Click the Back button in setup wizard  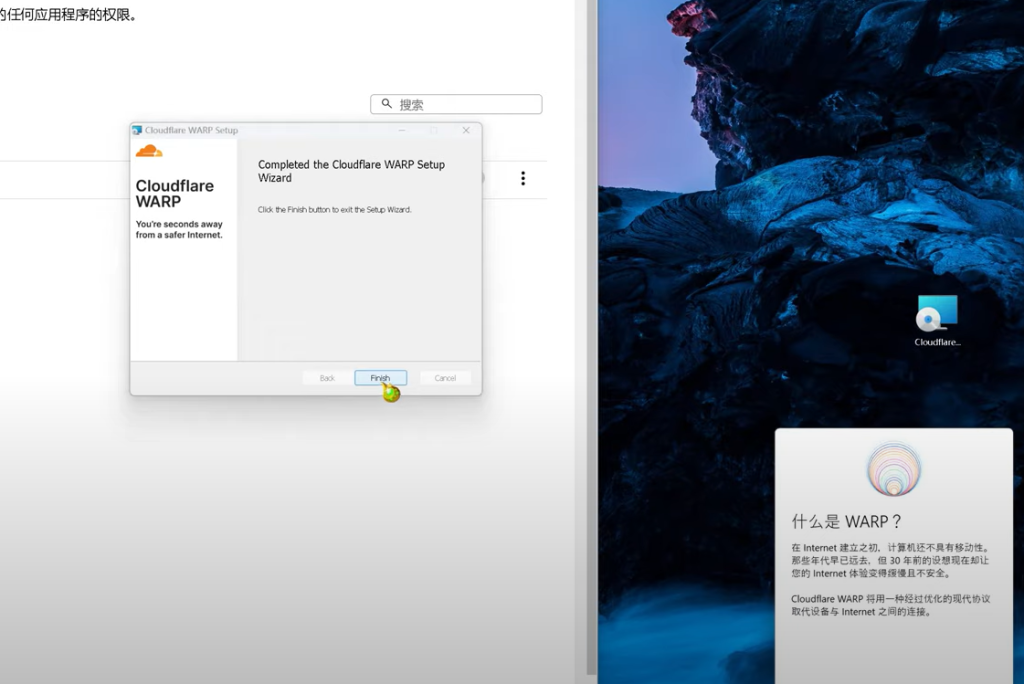click(x=327, y=378)
